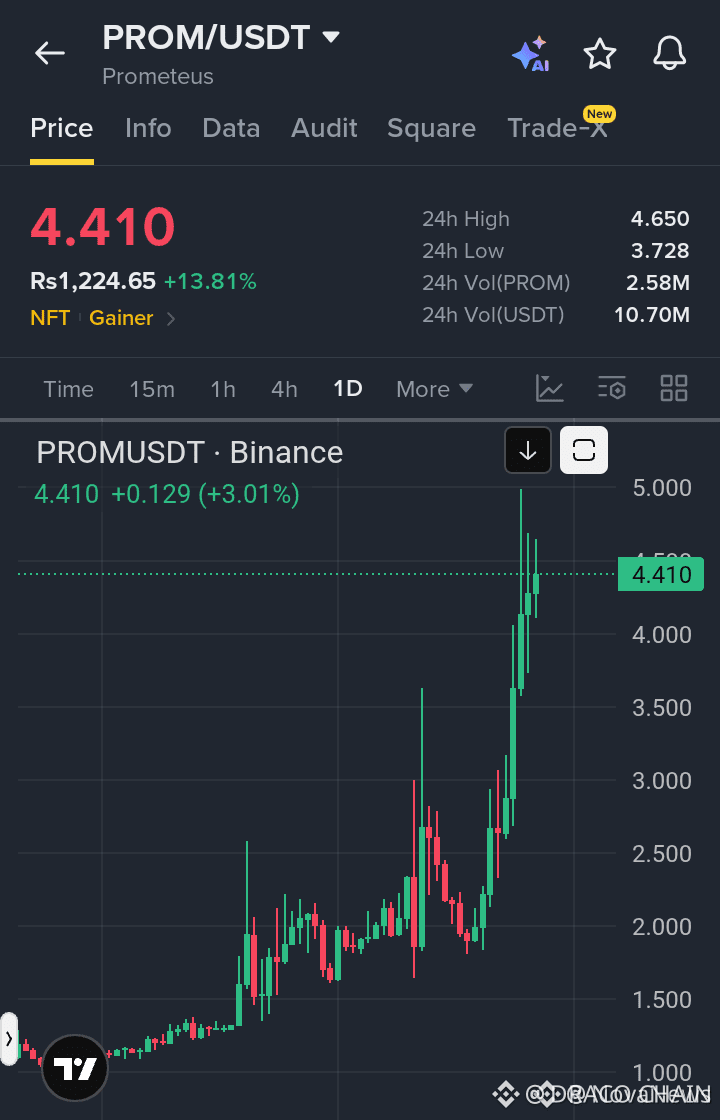Screen dimensions: 720x1120
Task: Click the PROMUSDT · Binance chart title
Action: (x=190, y=453)
